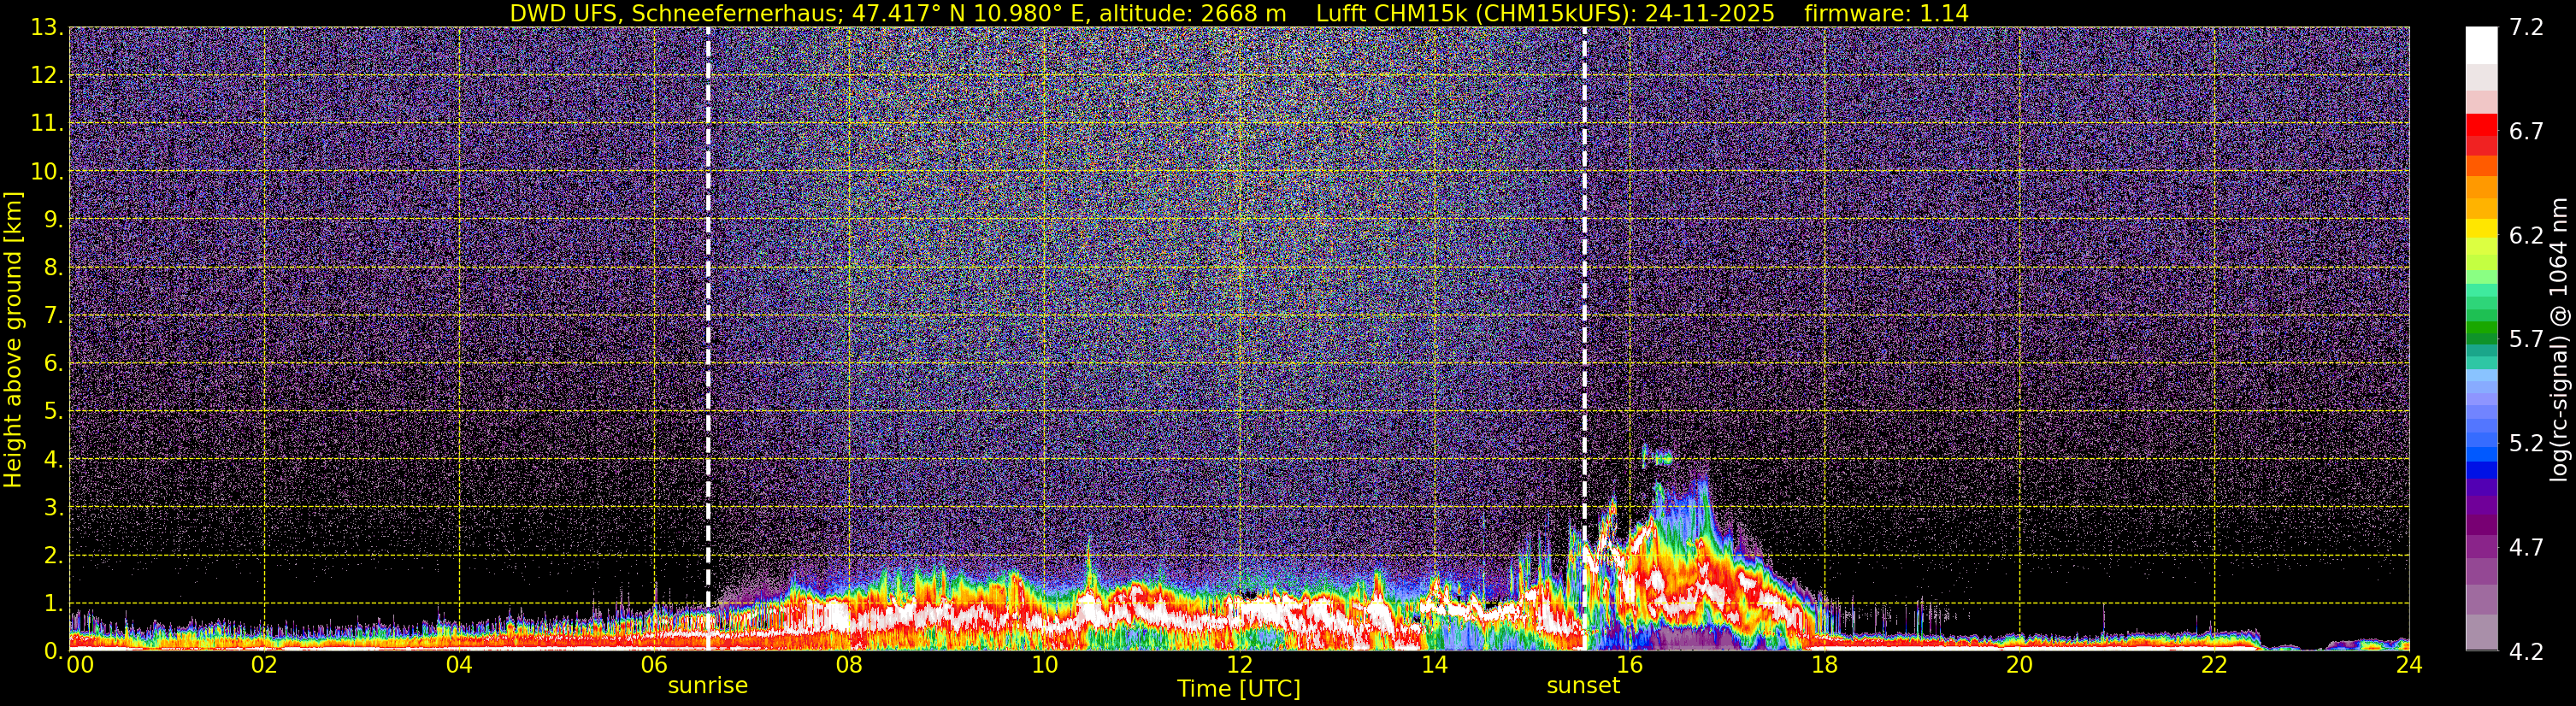
Task: Click the purple colorbar segment near 4.7
Action: tap(2482, 547)
